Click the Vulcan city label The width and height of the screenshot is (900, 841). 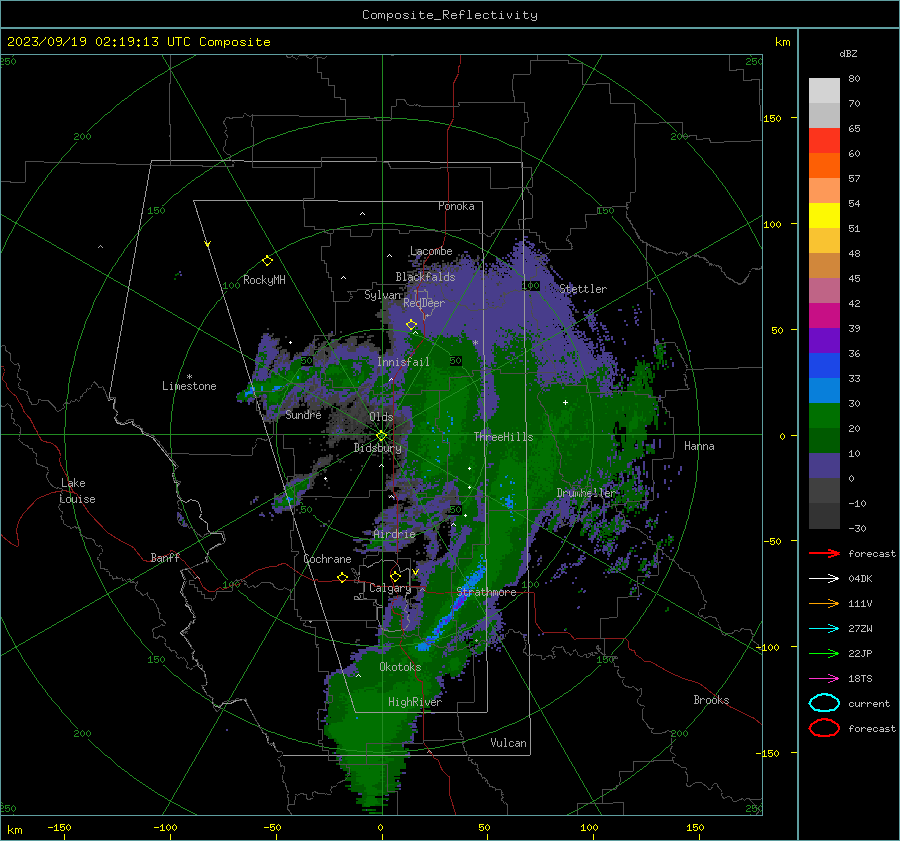(x=509, y=743)
